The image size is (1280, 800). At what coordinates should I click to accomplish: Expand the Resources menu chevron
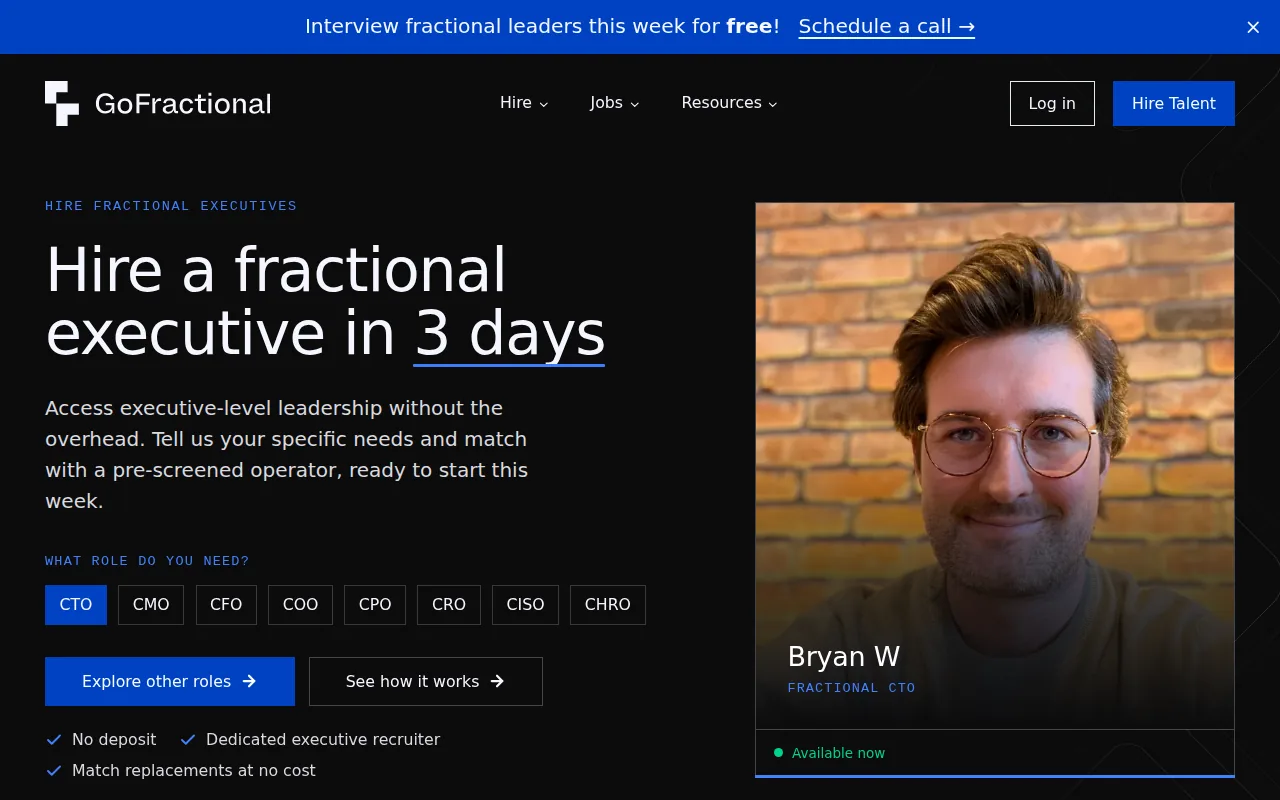tap(773, 104)
